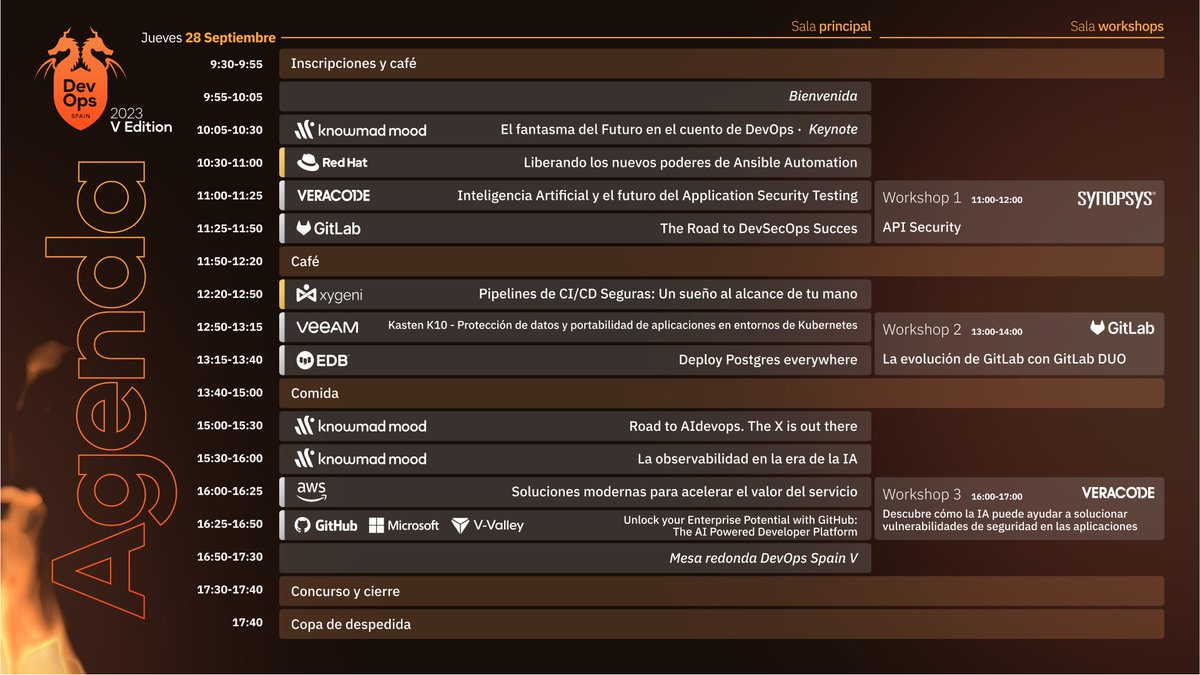Open Pipelines de CI/CD Seguras talk
The width and height of the screenshot is (1200, 675).
pyautogui.click(x=668, y=294)
